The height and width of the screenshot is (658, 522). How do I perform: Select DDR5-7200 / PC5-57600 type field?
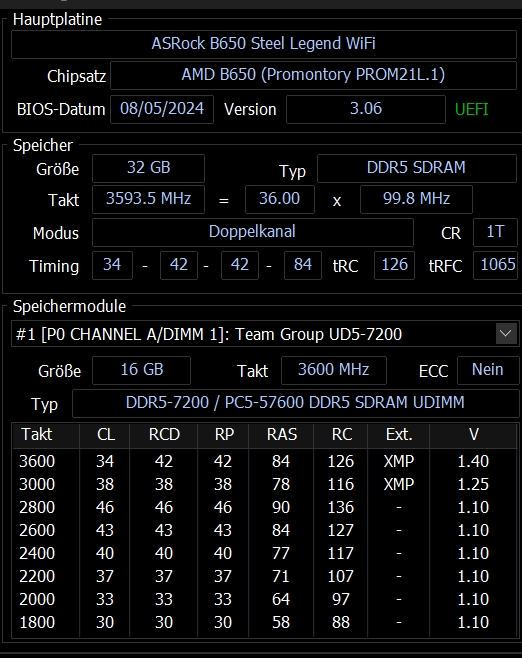(x=295, y=403)
